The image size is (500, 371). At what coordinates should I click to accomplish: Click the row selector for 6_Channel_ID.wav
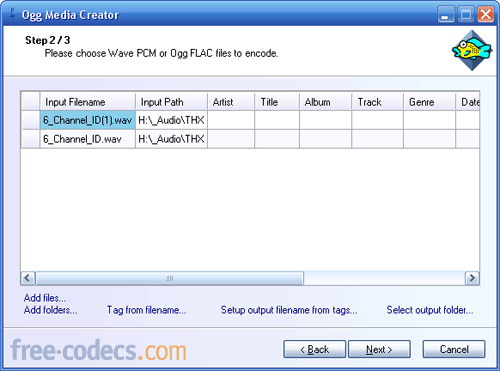tap(31, 139)
